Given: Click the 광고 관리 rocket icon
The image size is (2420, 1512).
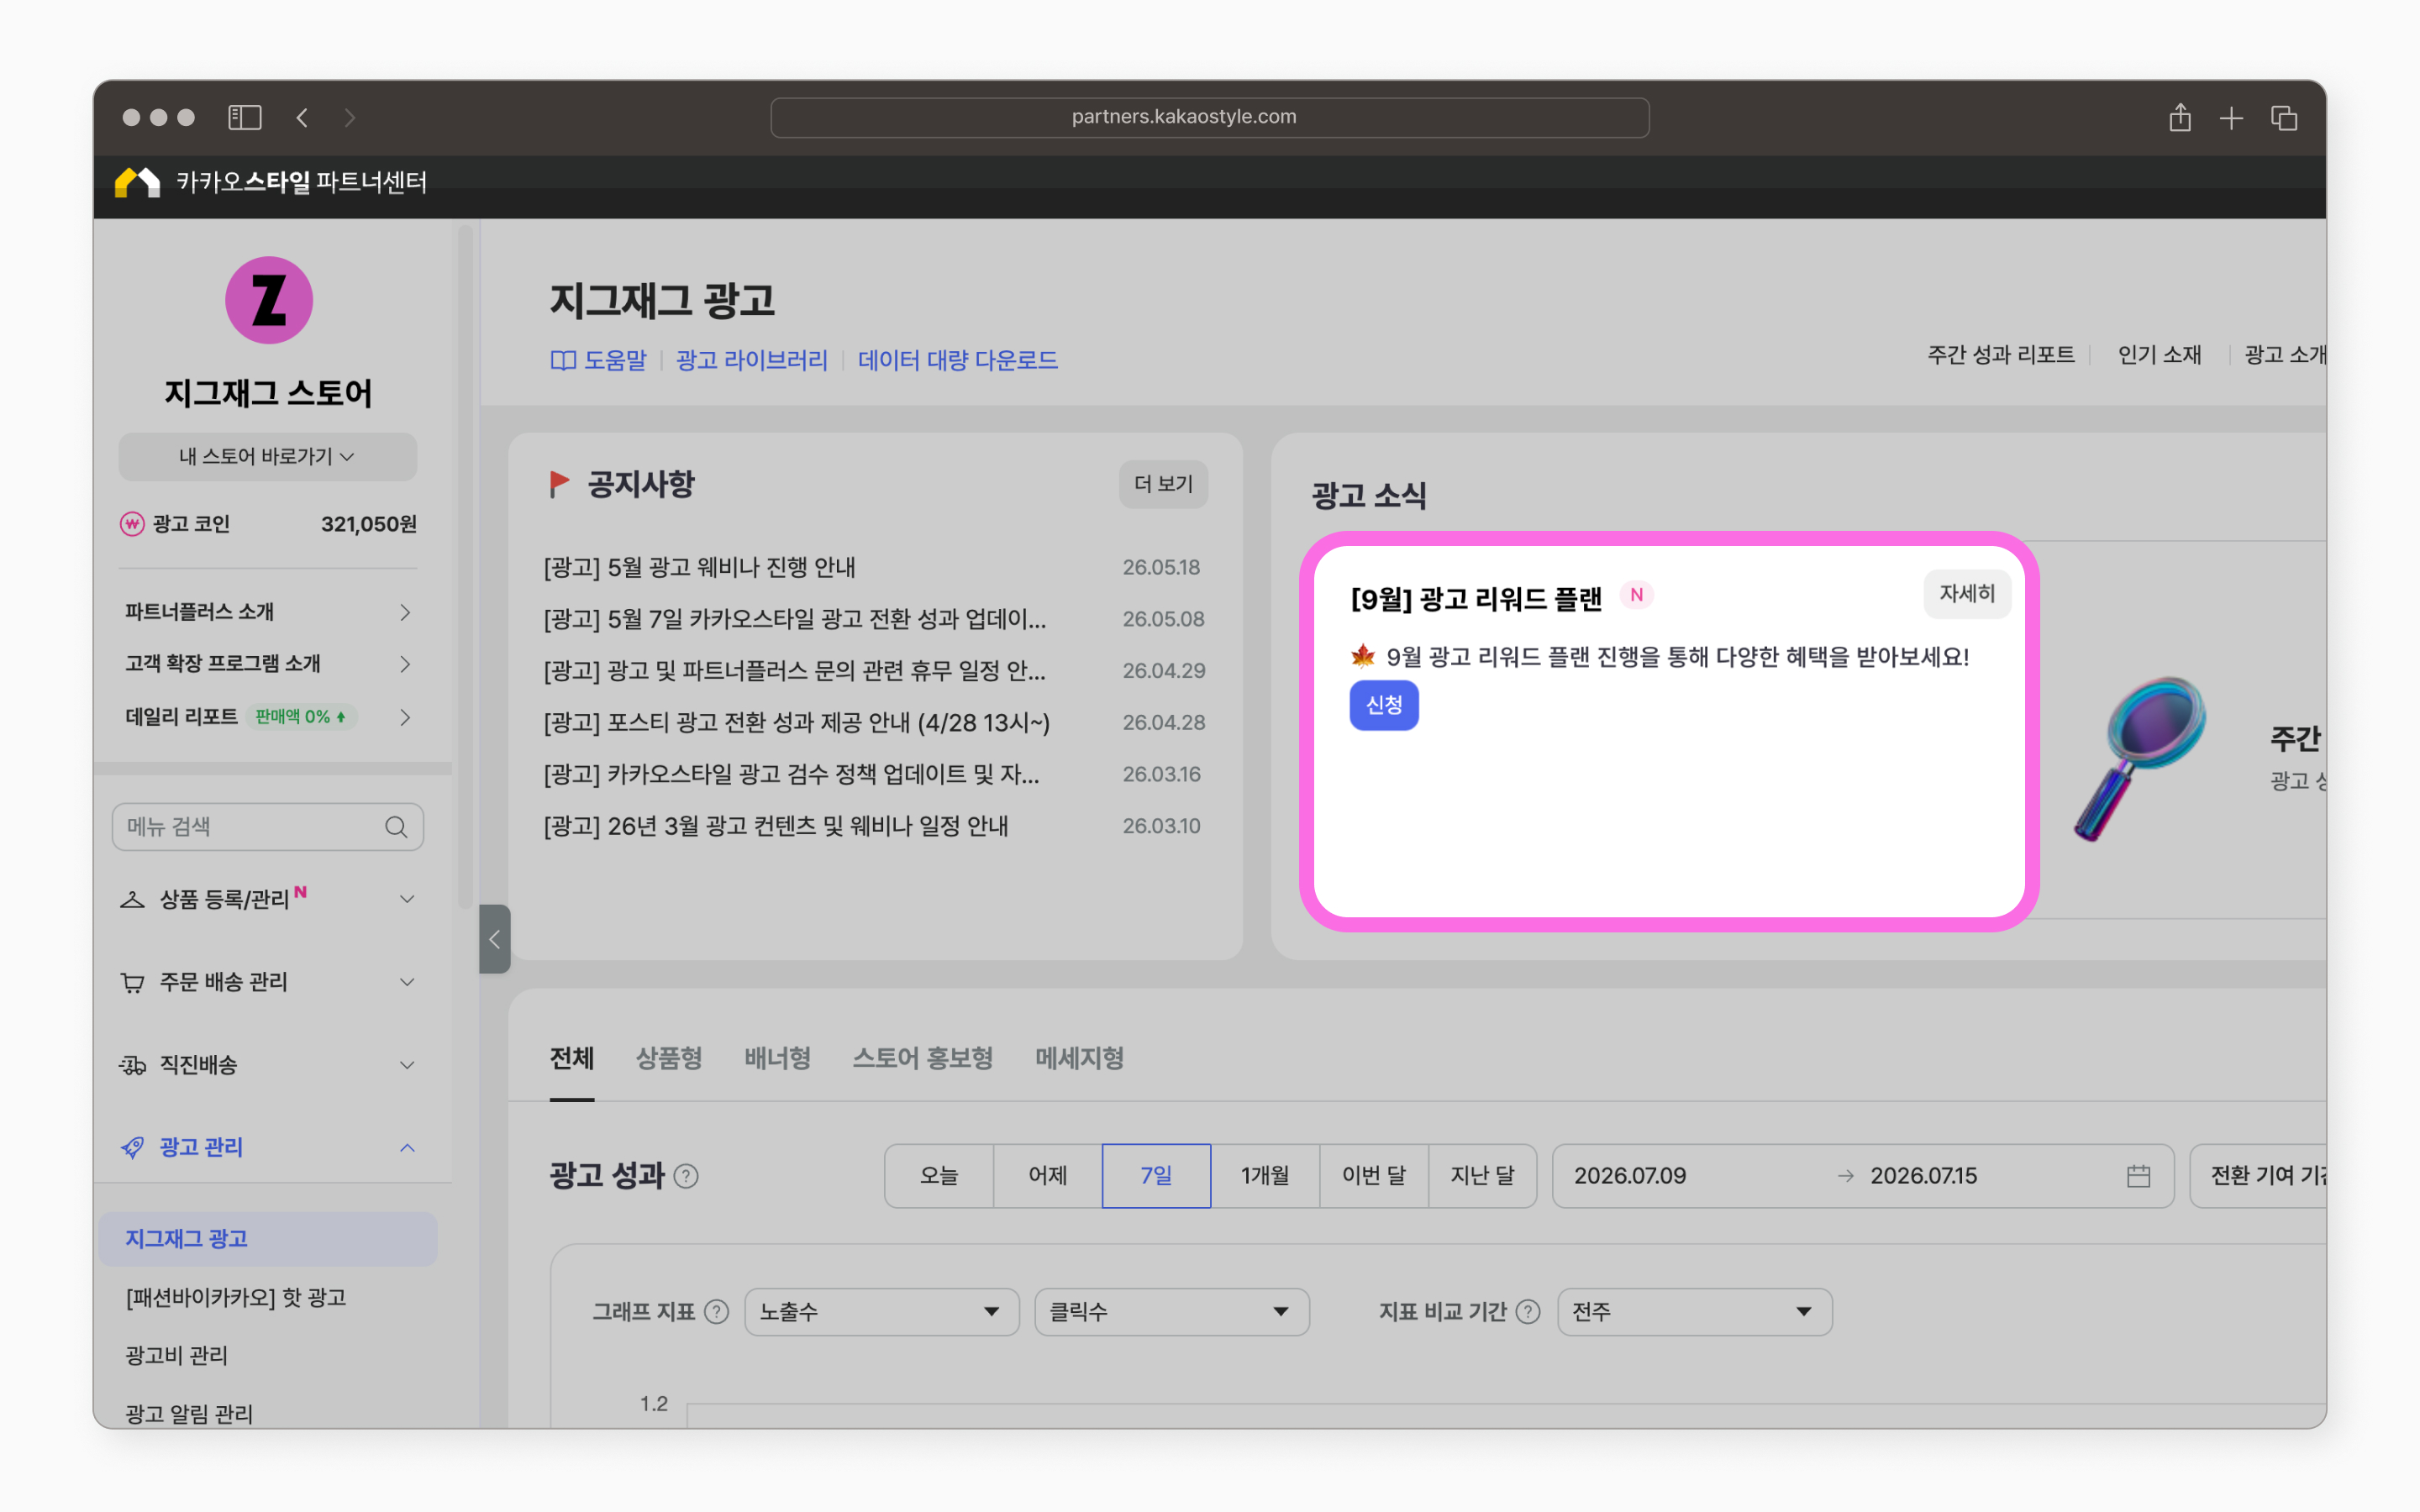Looking at the screenshot, I should coord(132,1147).
